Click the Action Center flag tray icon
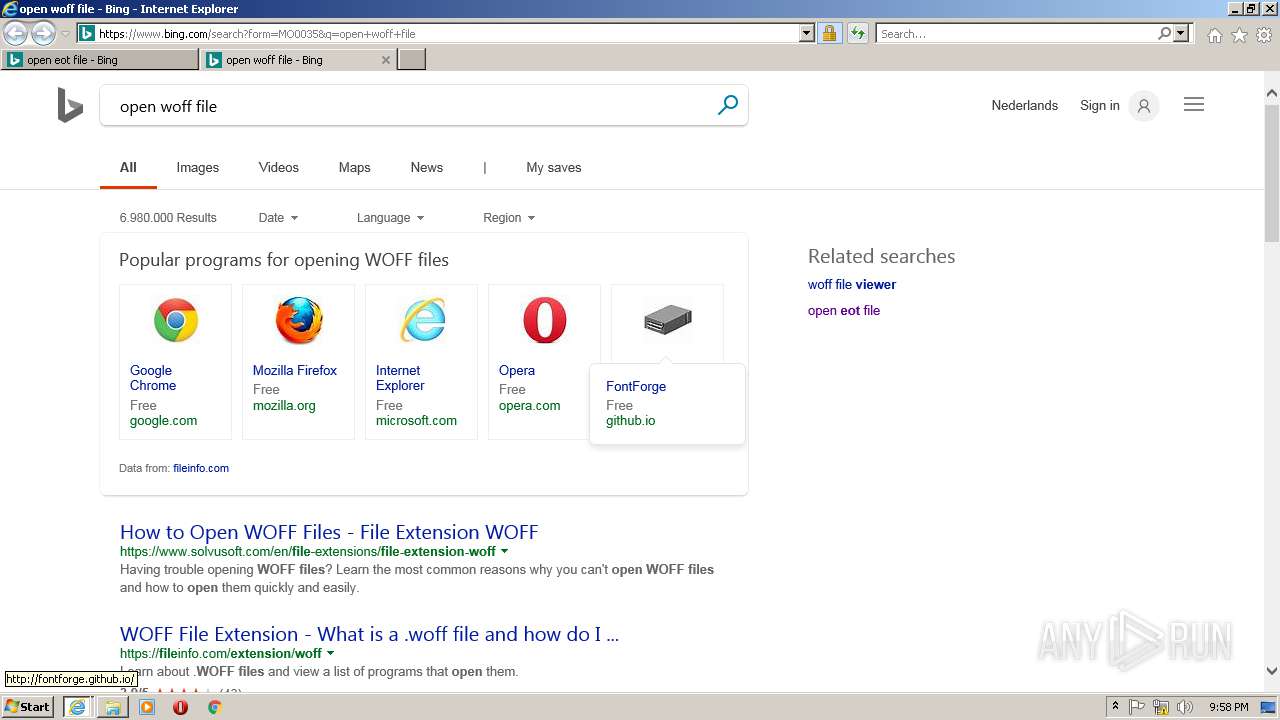 coord(1137,707)
